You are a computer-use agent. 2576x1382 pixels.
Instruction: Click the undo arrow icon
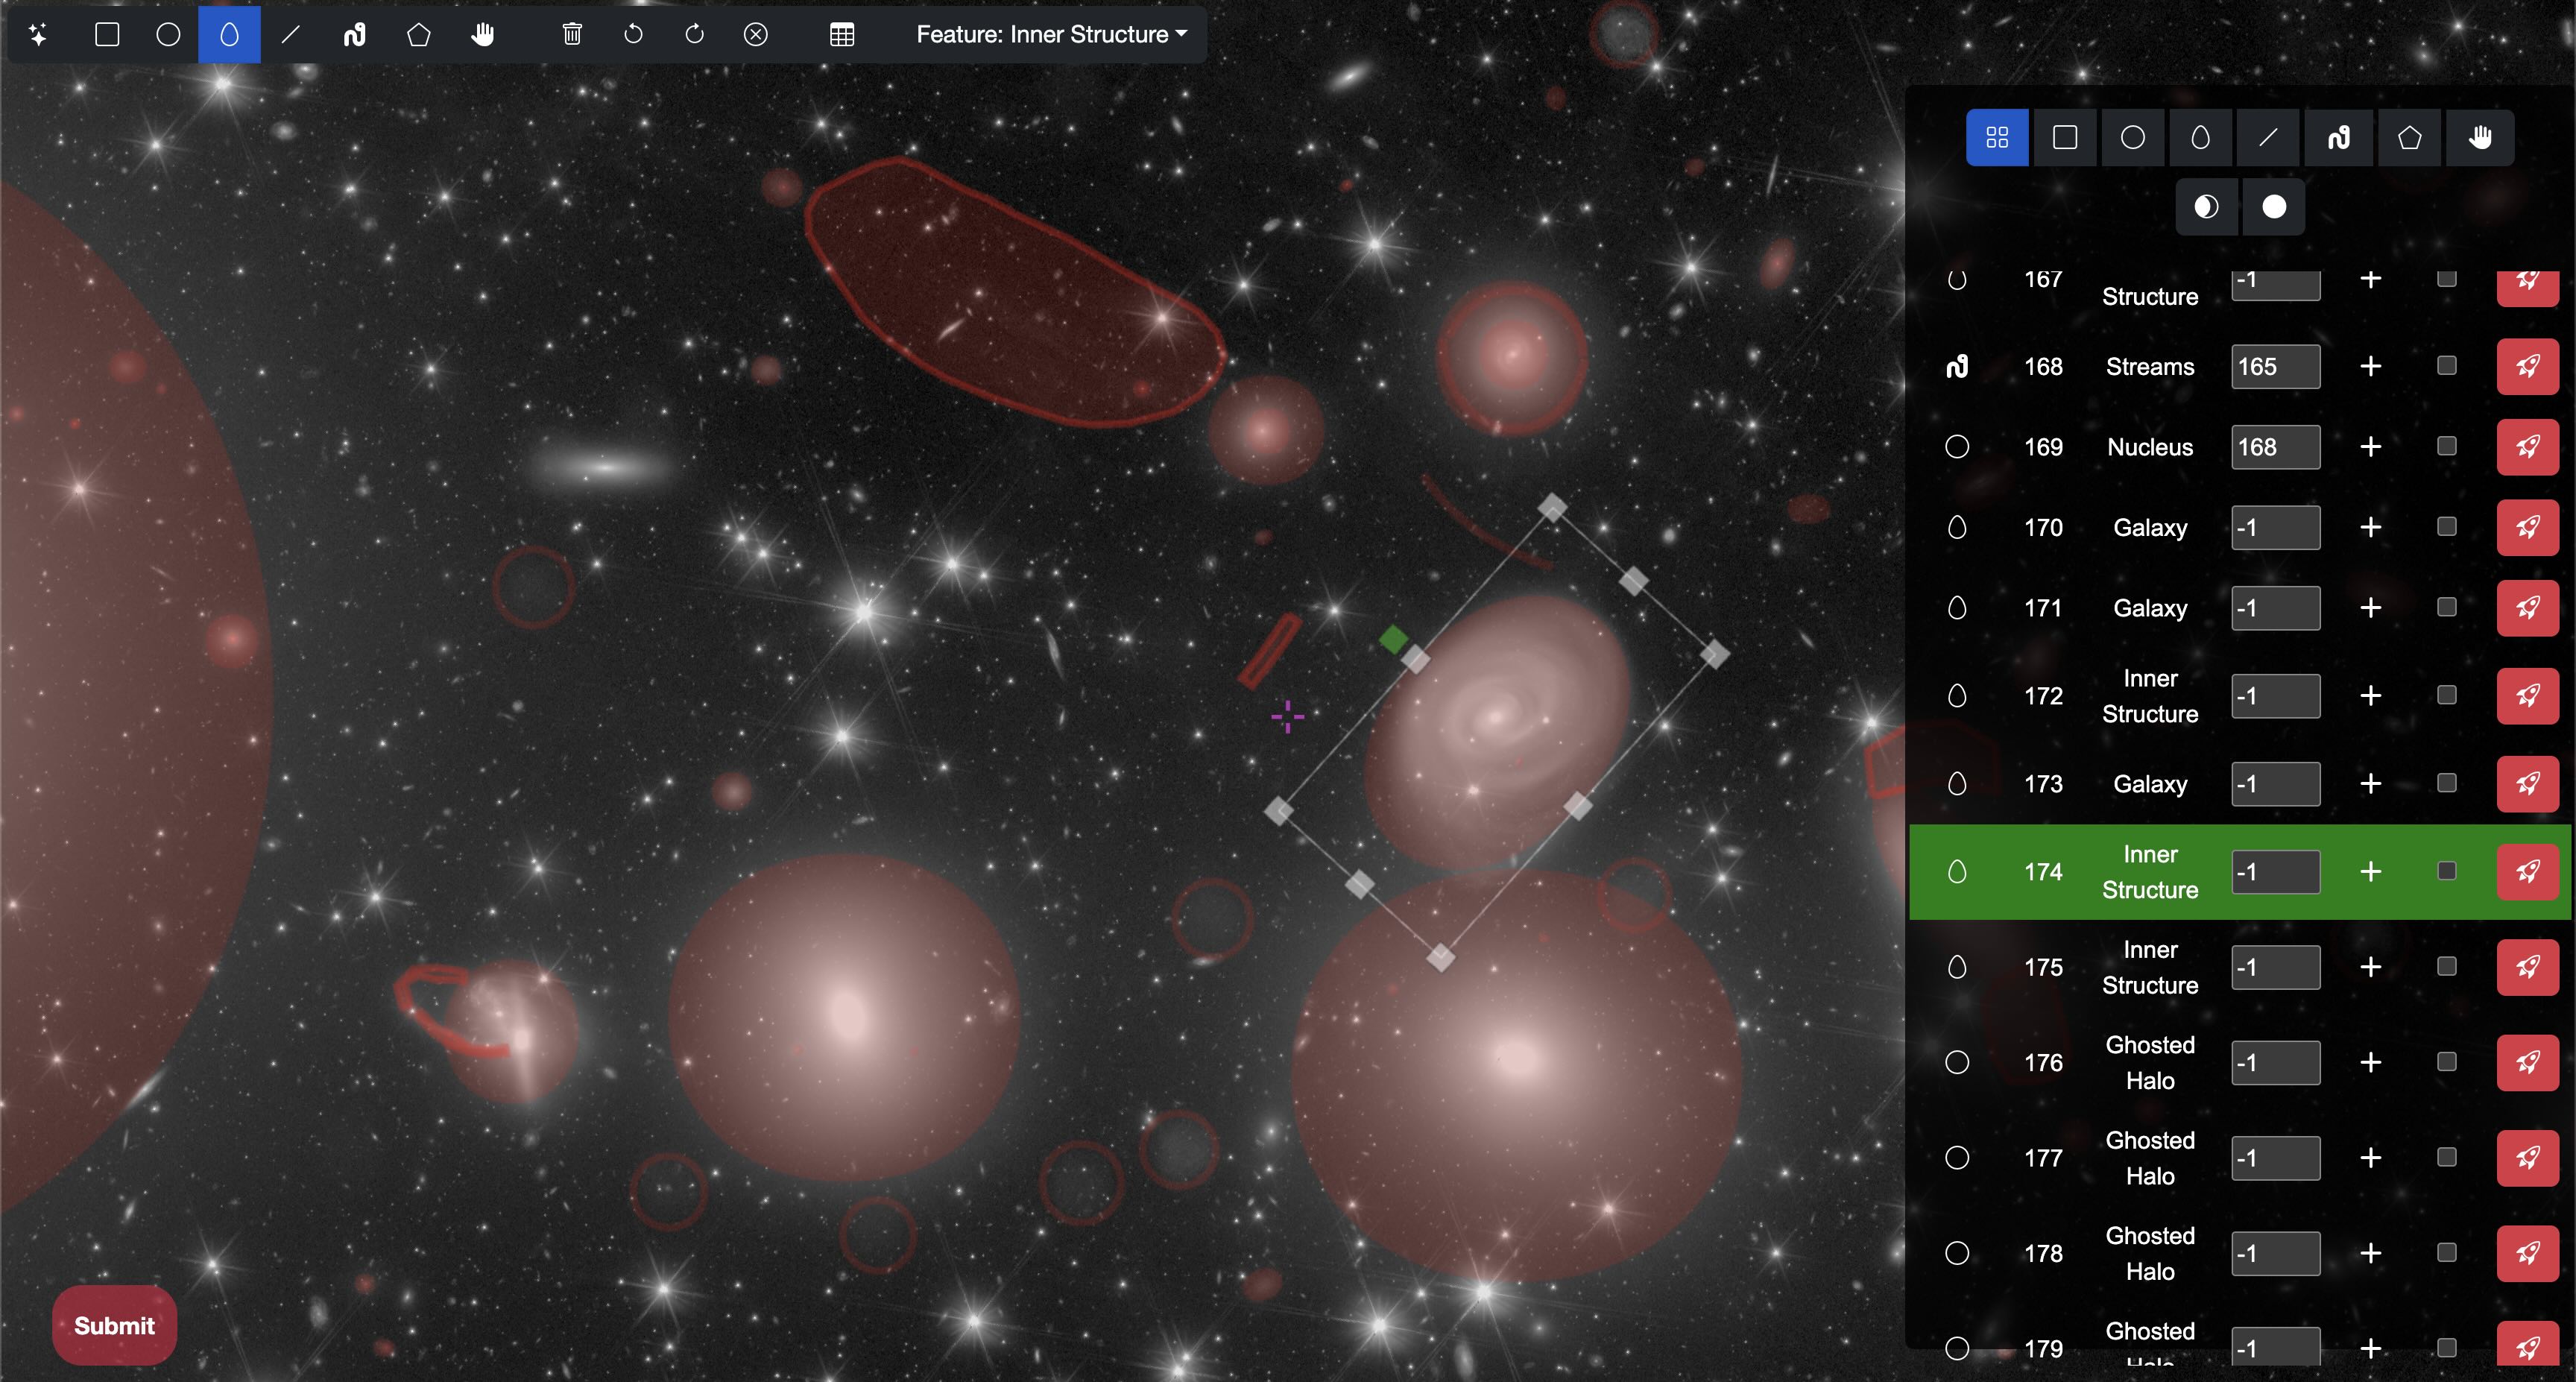[x=633, y=35]
